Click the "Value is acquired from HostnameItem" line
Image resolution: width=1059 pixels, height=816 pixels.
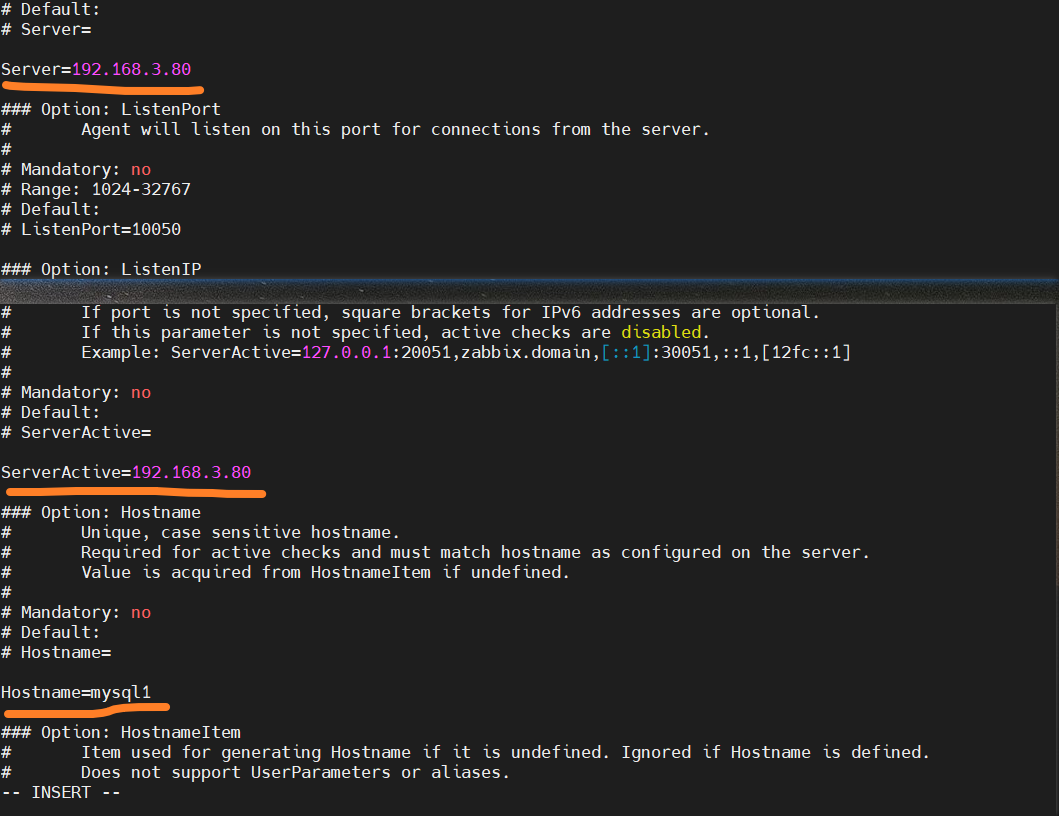coord(325,572)
